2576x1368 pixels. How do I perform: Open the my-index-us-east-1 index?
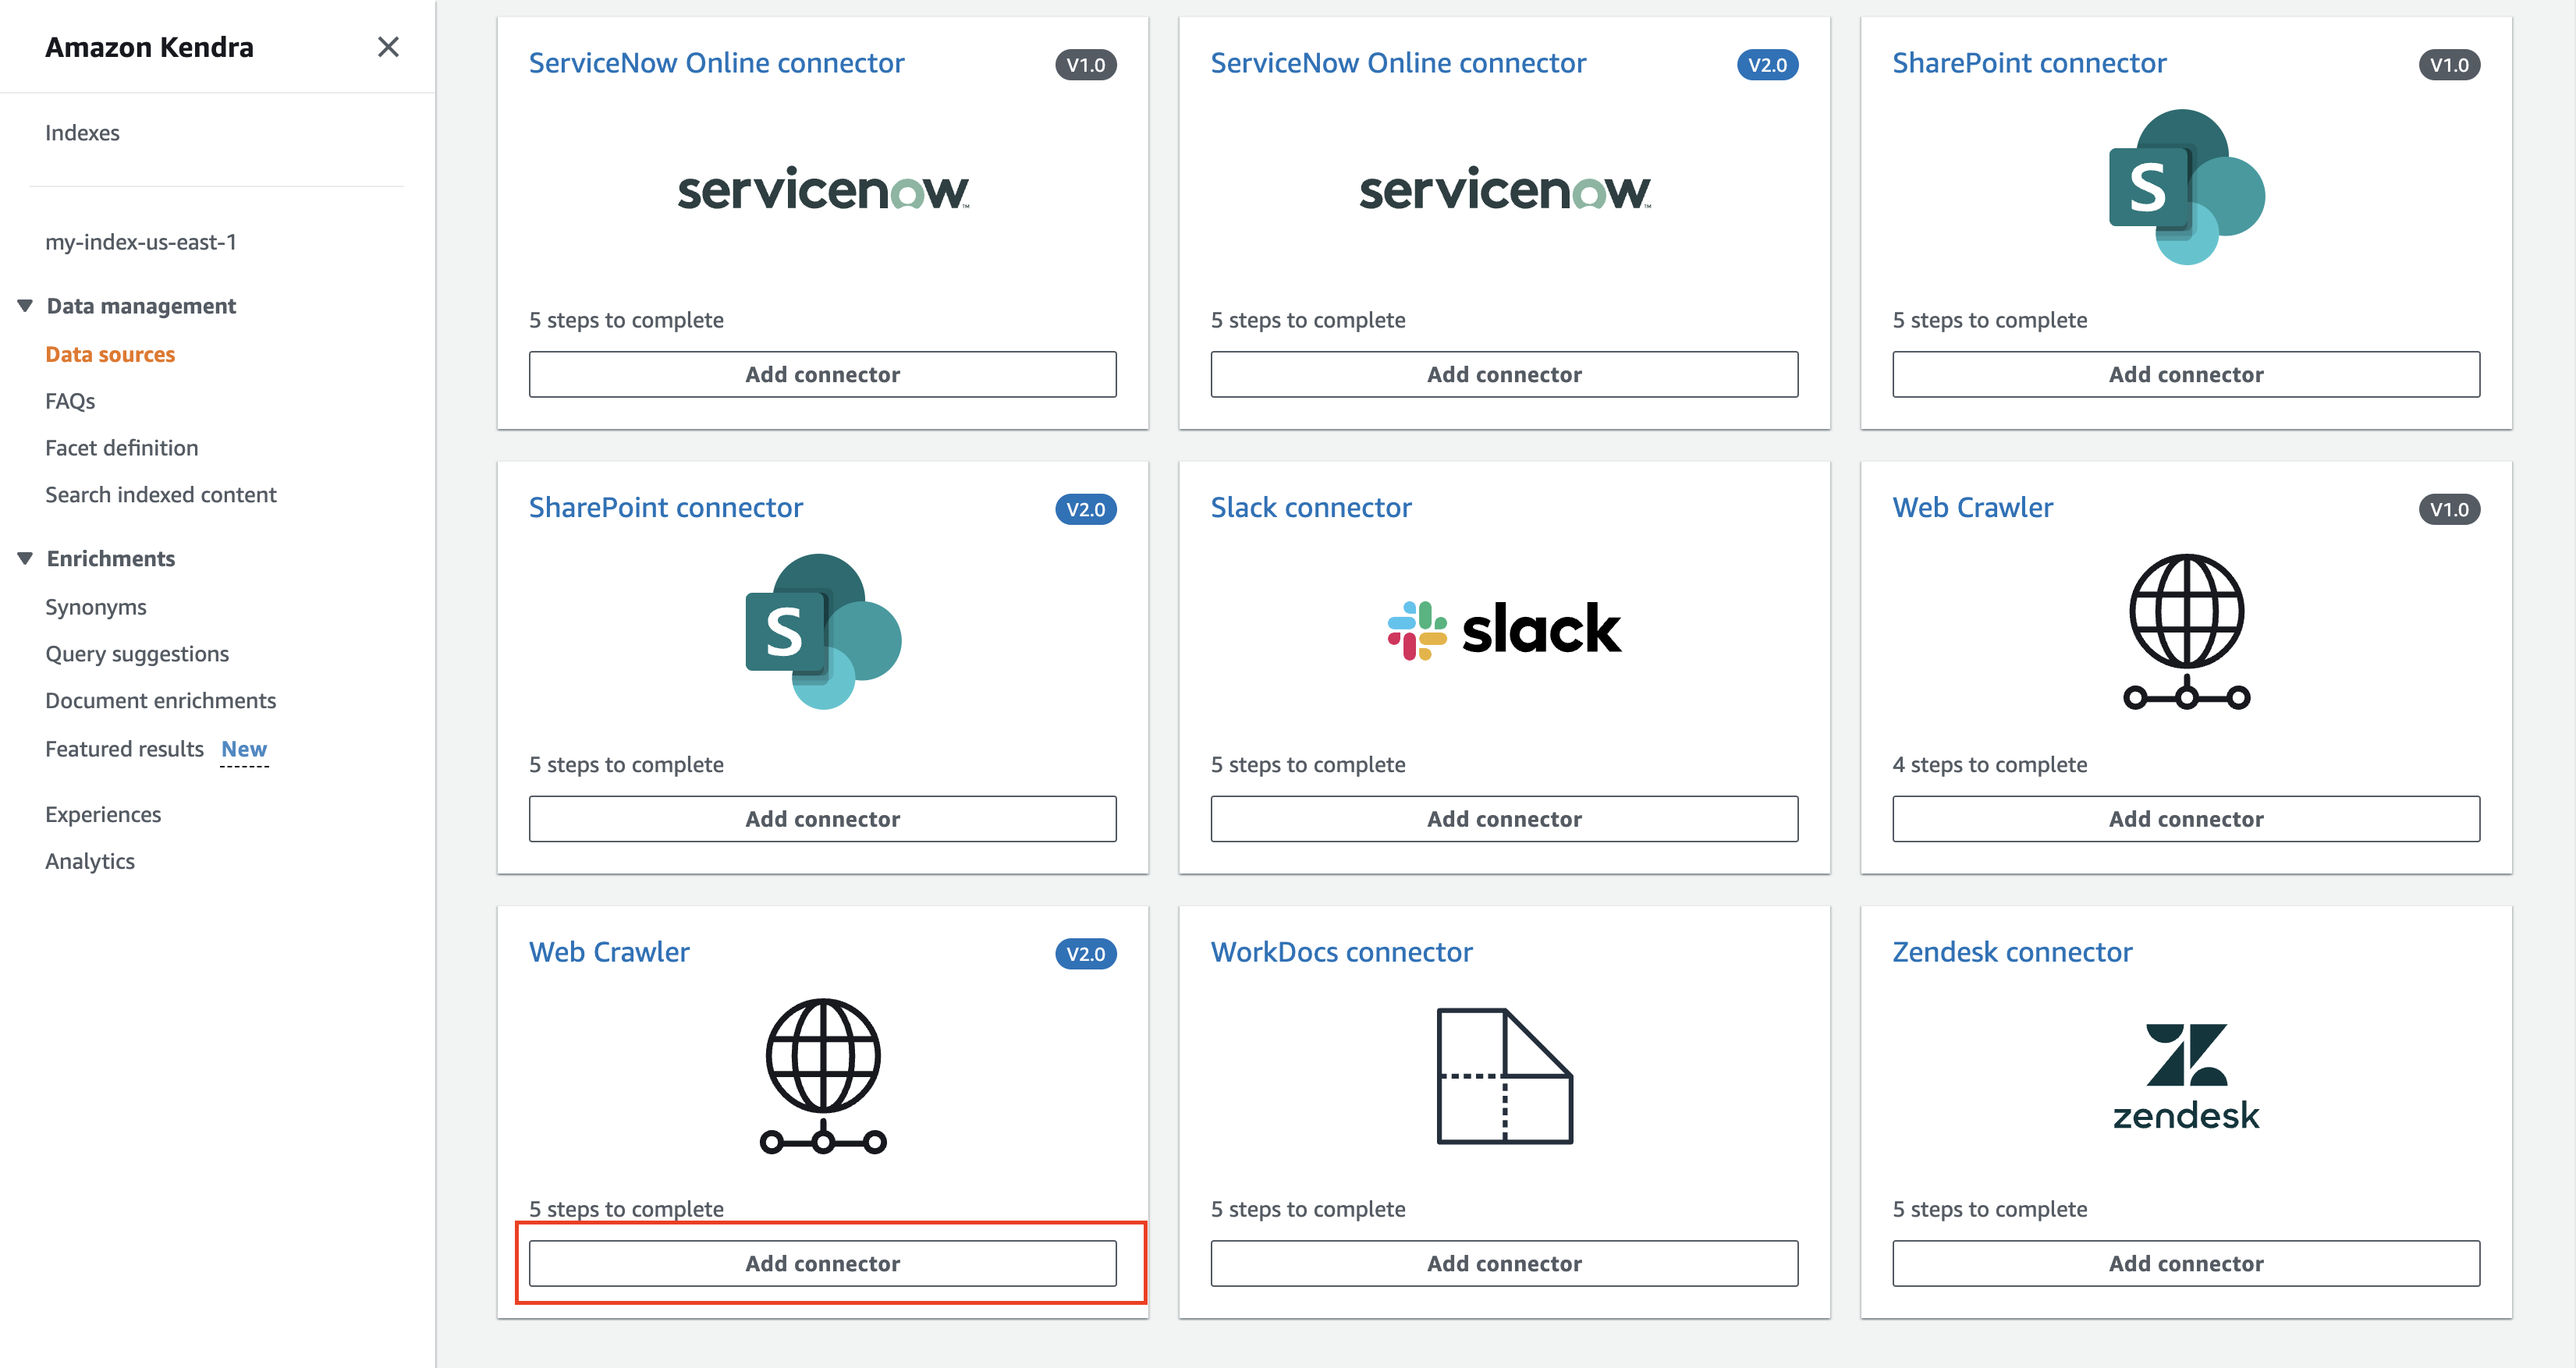[141, 242]
